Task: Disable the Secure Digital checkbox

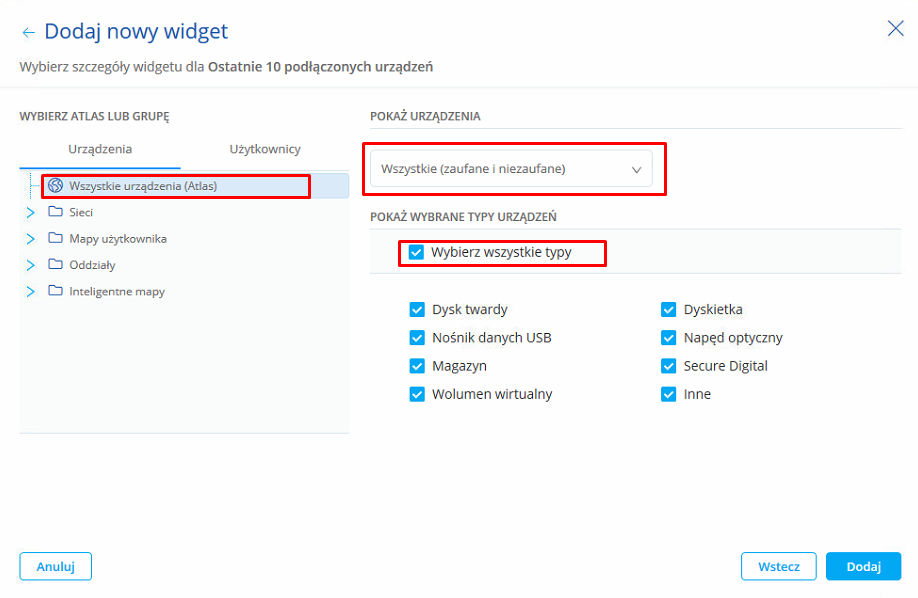Action: (669, 366)
